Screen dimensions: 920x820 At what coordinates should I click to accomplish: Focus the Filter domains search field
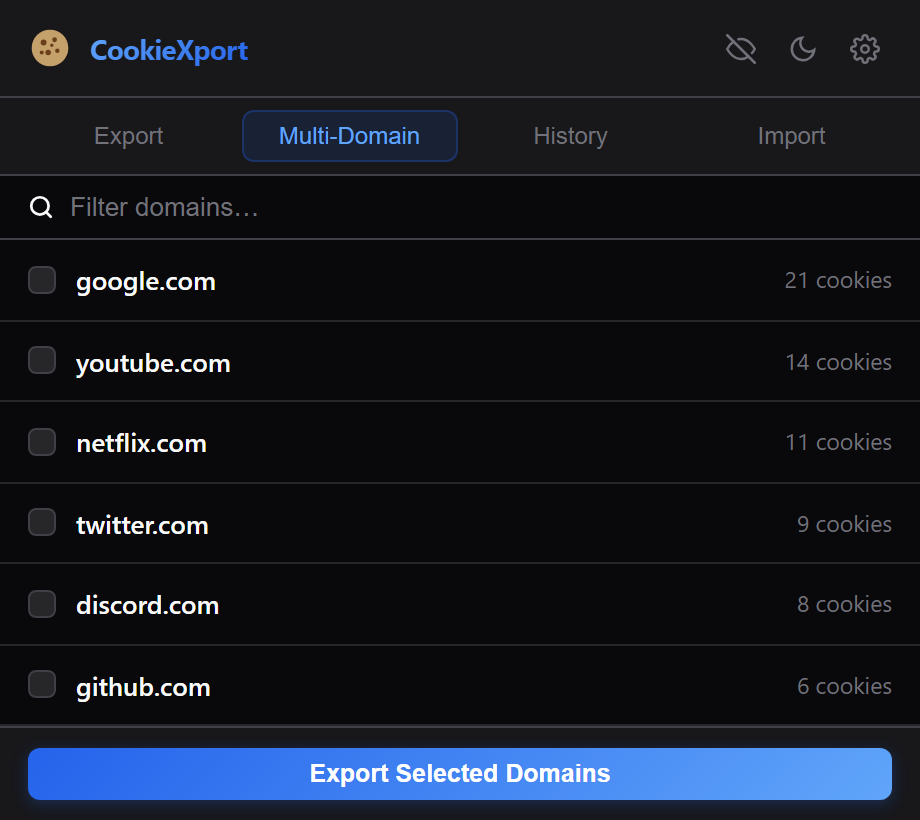[460, 207]
